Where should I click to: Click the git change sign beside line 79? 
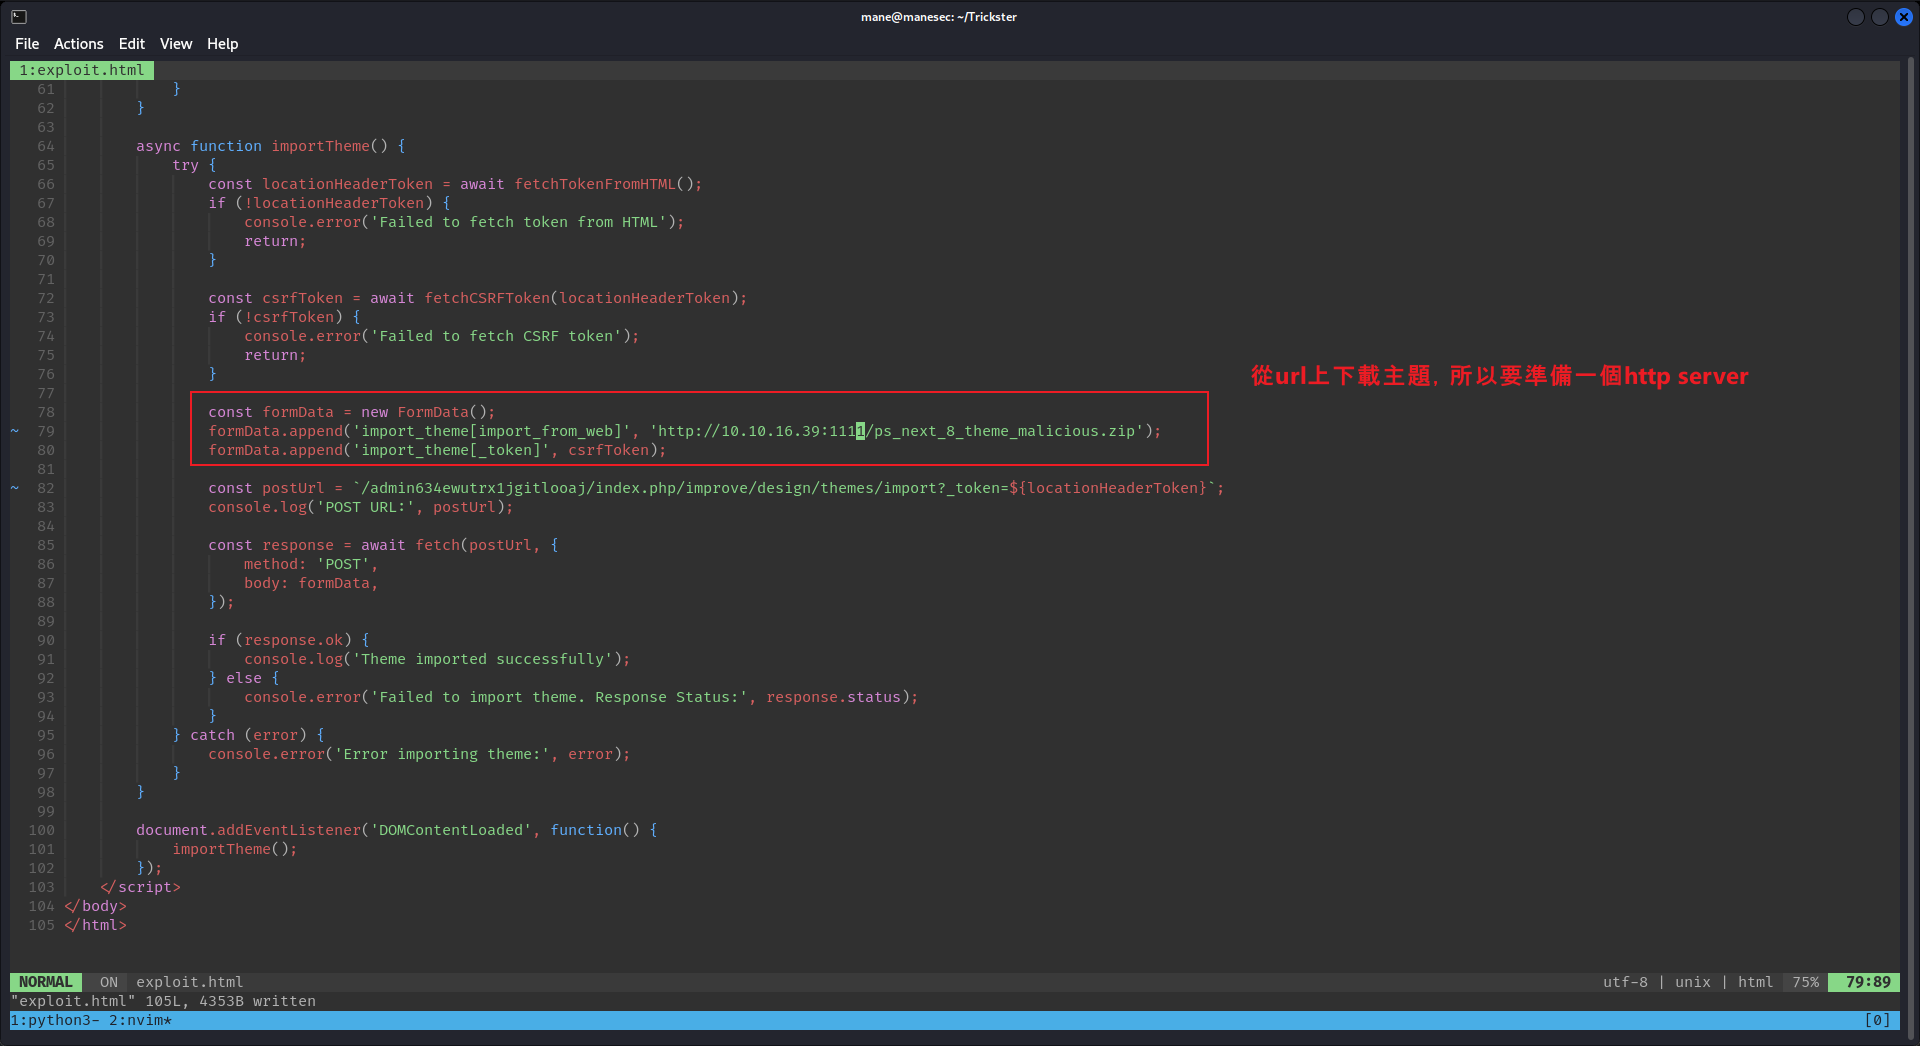(15, 431)
